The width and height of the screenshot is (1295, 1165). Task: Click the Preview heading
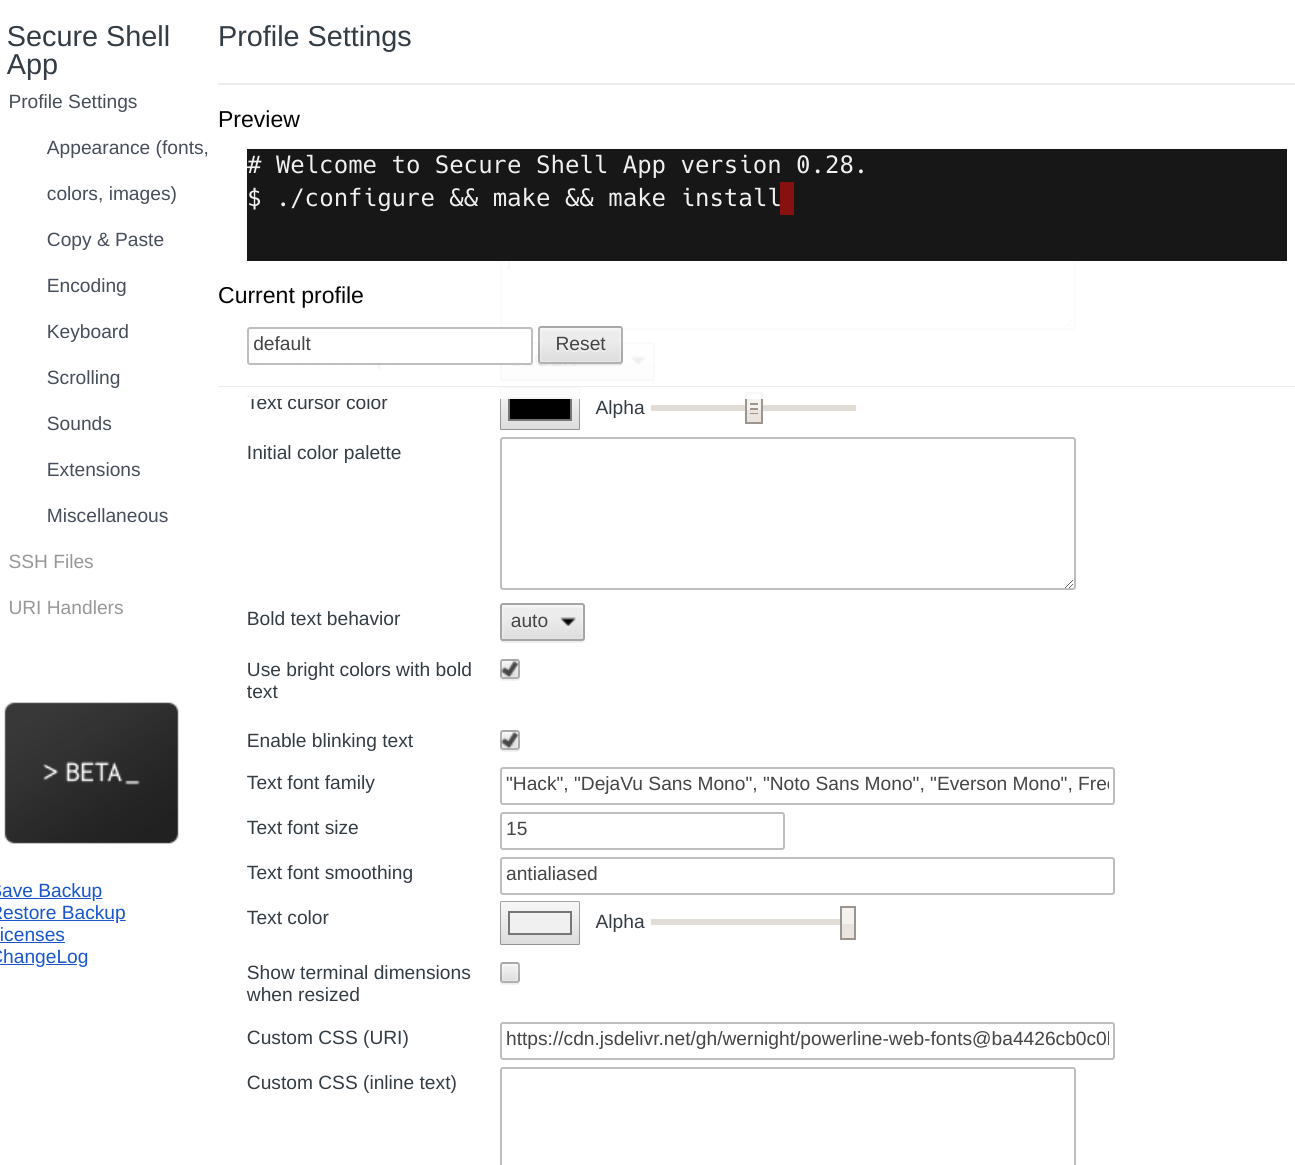pyautogui.click(x=259, y=120)
